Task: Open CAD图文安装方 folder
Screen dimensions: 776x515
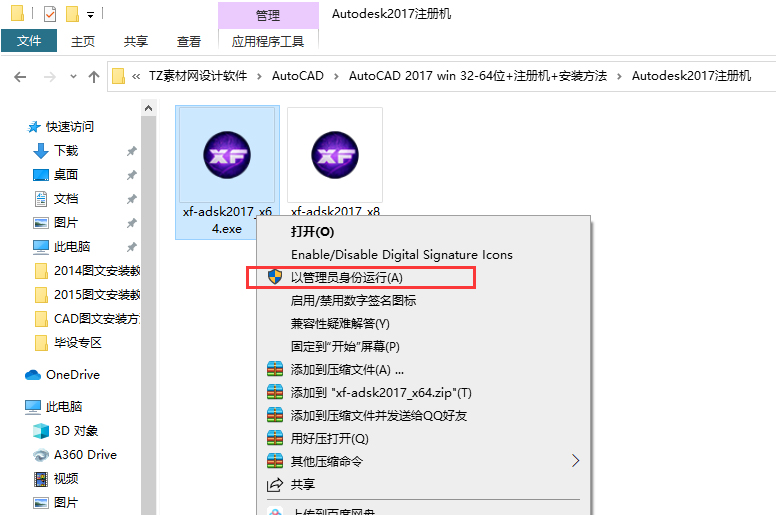Action: click(x=97, y=319)
